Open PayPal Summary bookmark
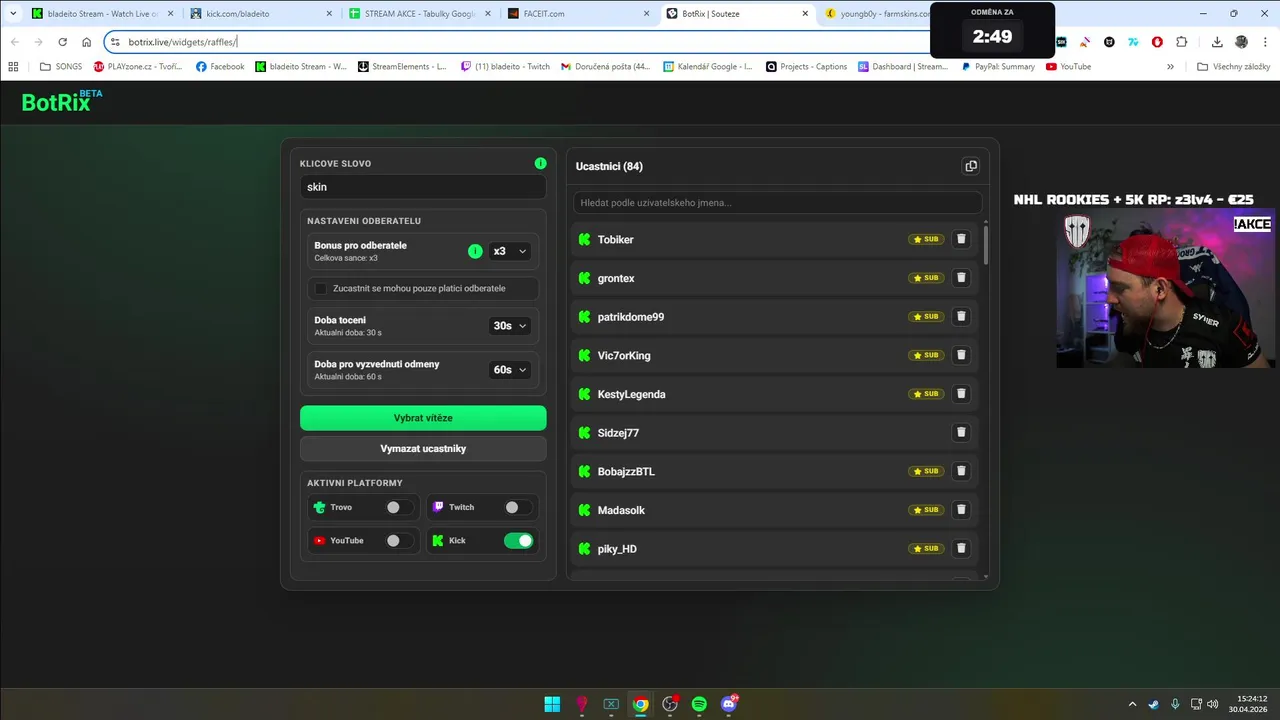 pos(997,66)
